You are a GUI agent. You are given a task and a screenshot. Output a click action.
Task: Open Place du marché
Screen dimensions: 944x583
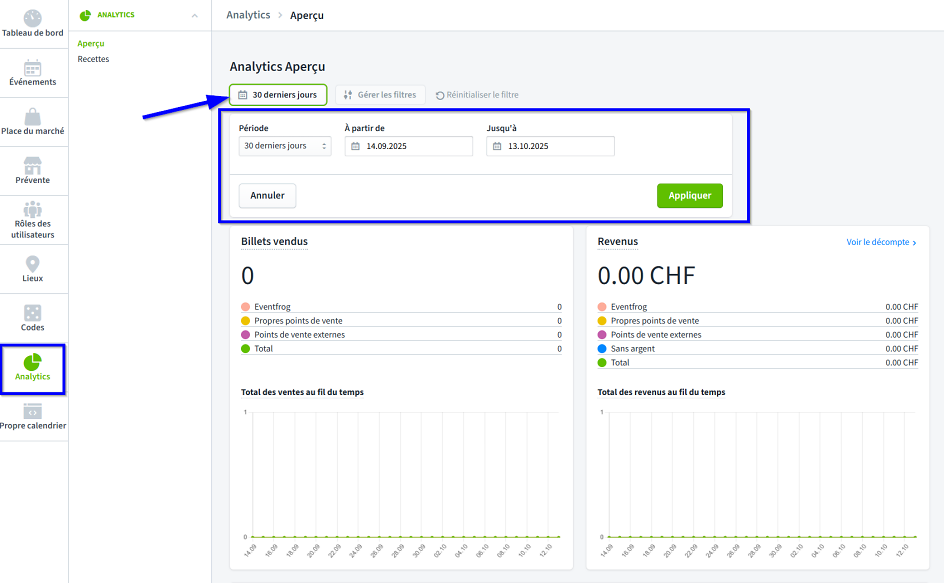[x=33, y=120]
